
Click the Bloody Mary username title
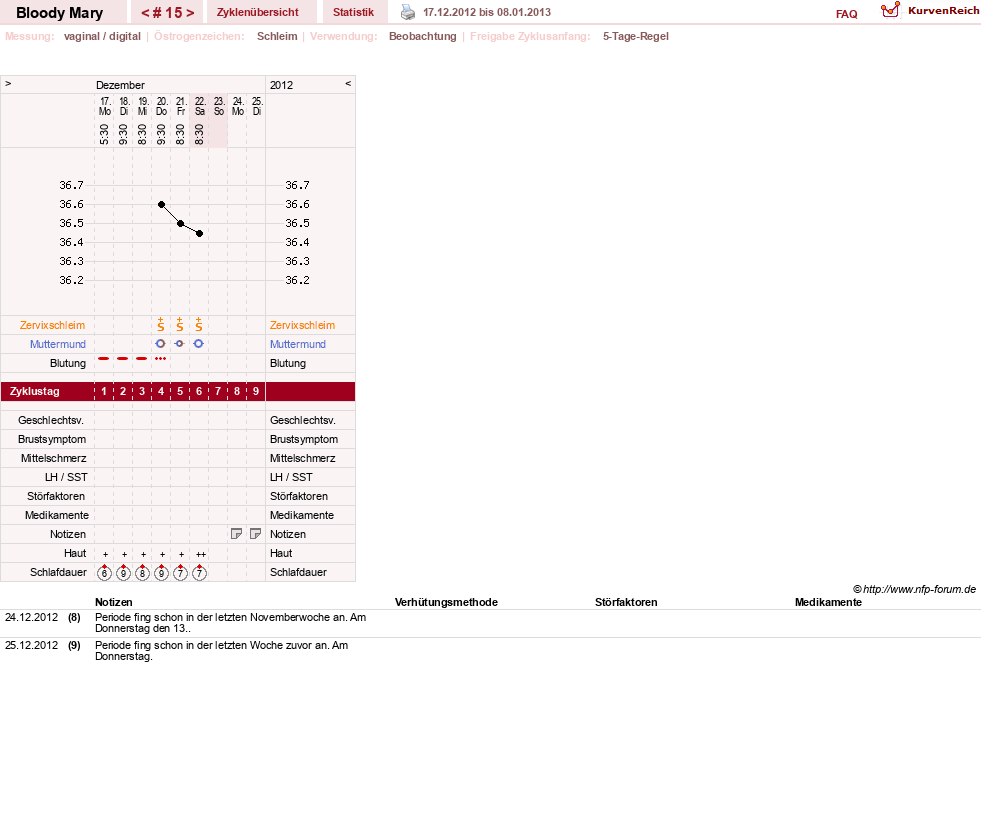click(x=59, y=13)
